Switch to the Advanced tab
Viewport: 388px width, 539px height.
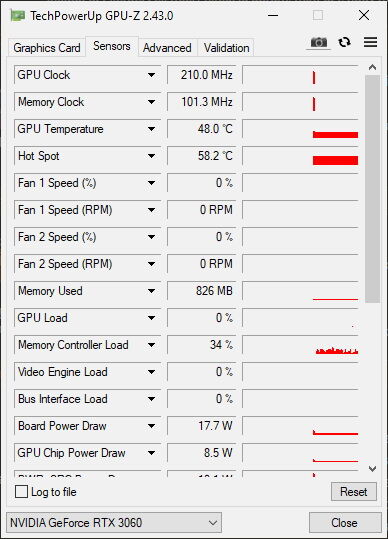pyautogui.click(x=167, y=48)
